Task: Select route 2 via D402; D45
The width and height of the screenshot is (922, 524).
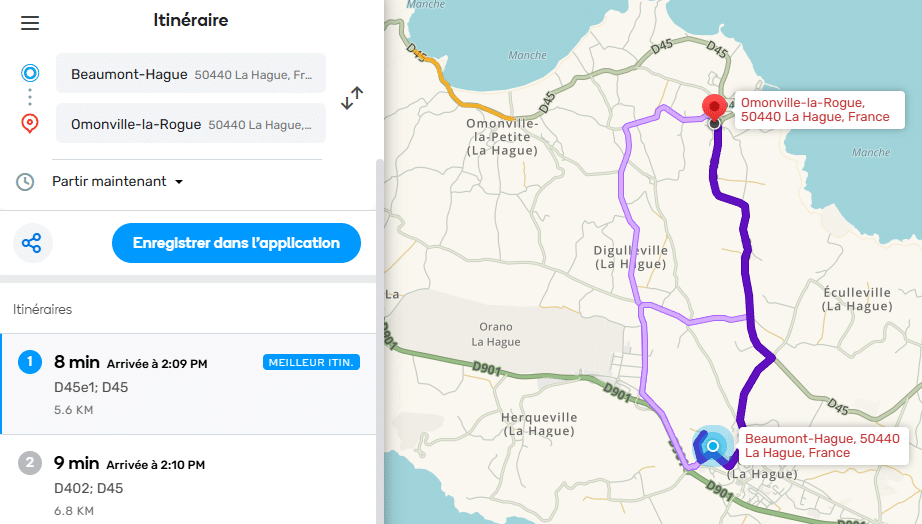Action: 188,485
